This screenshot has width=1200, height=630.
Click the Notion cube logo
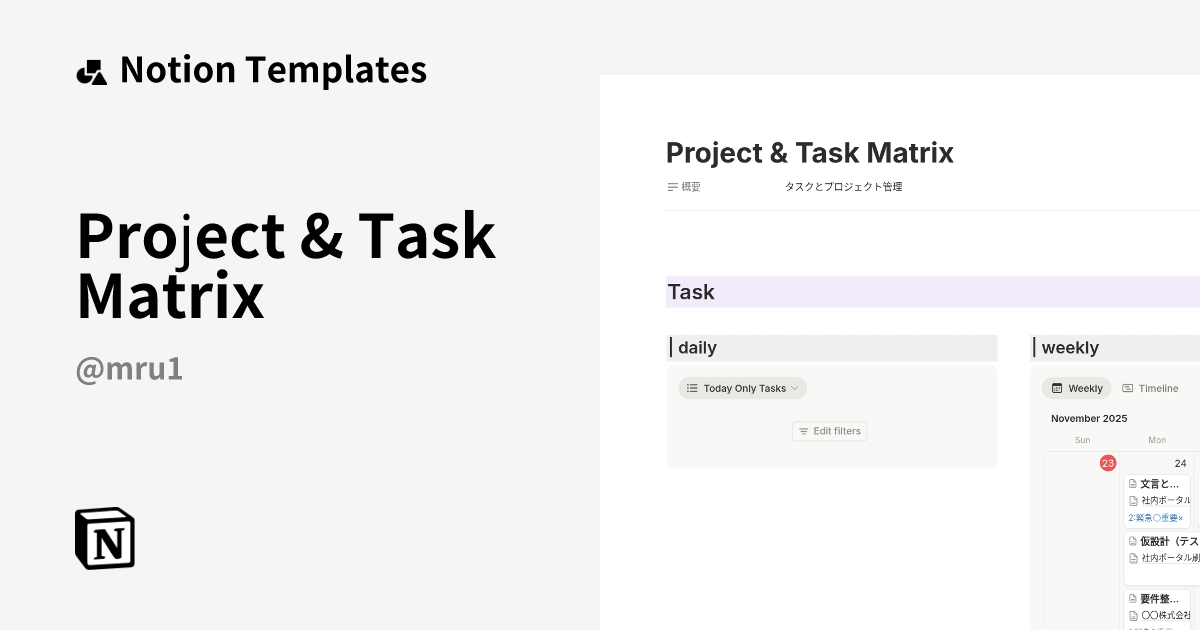[105, 538]
